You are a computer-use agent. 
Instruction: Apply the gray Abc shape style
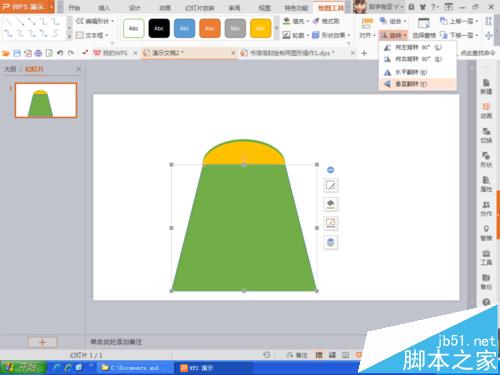click(x=235, y=28)
